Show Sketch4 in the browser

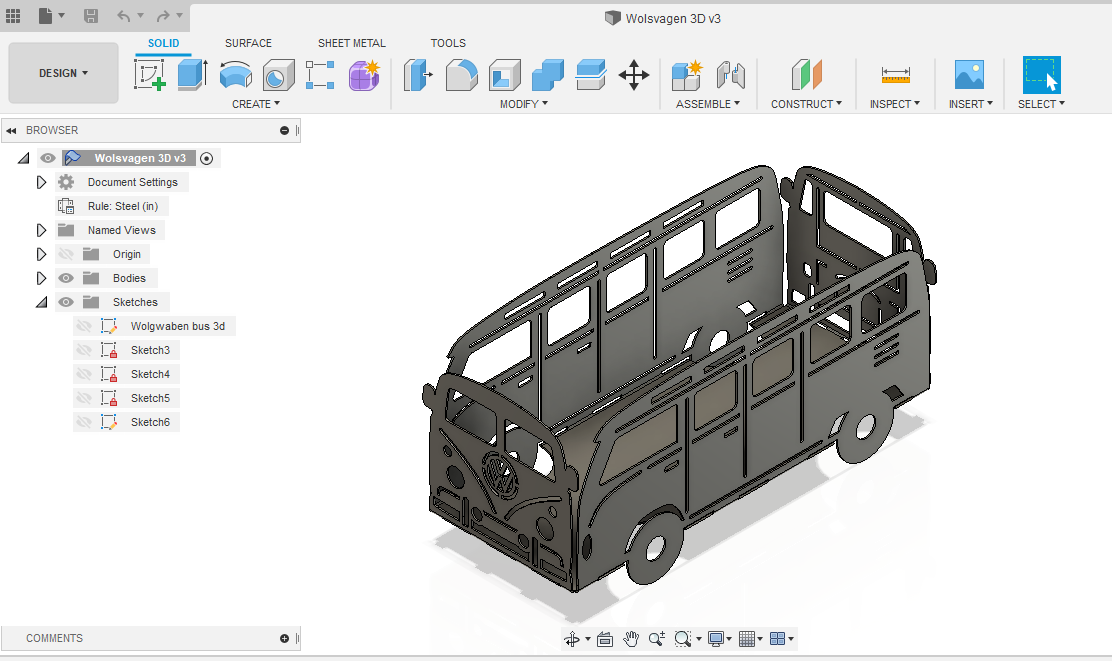tap(84, 374)
